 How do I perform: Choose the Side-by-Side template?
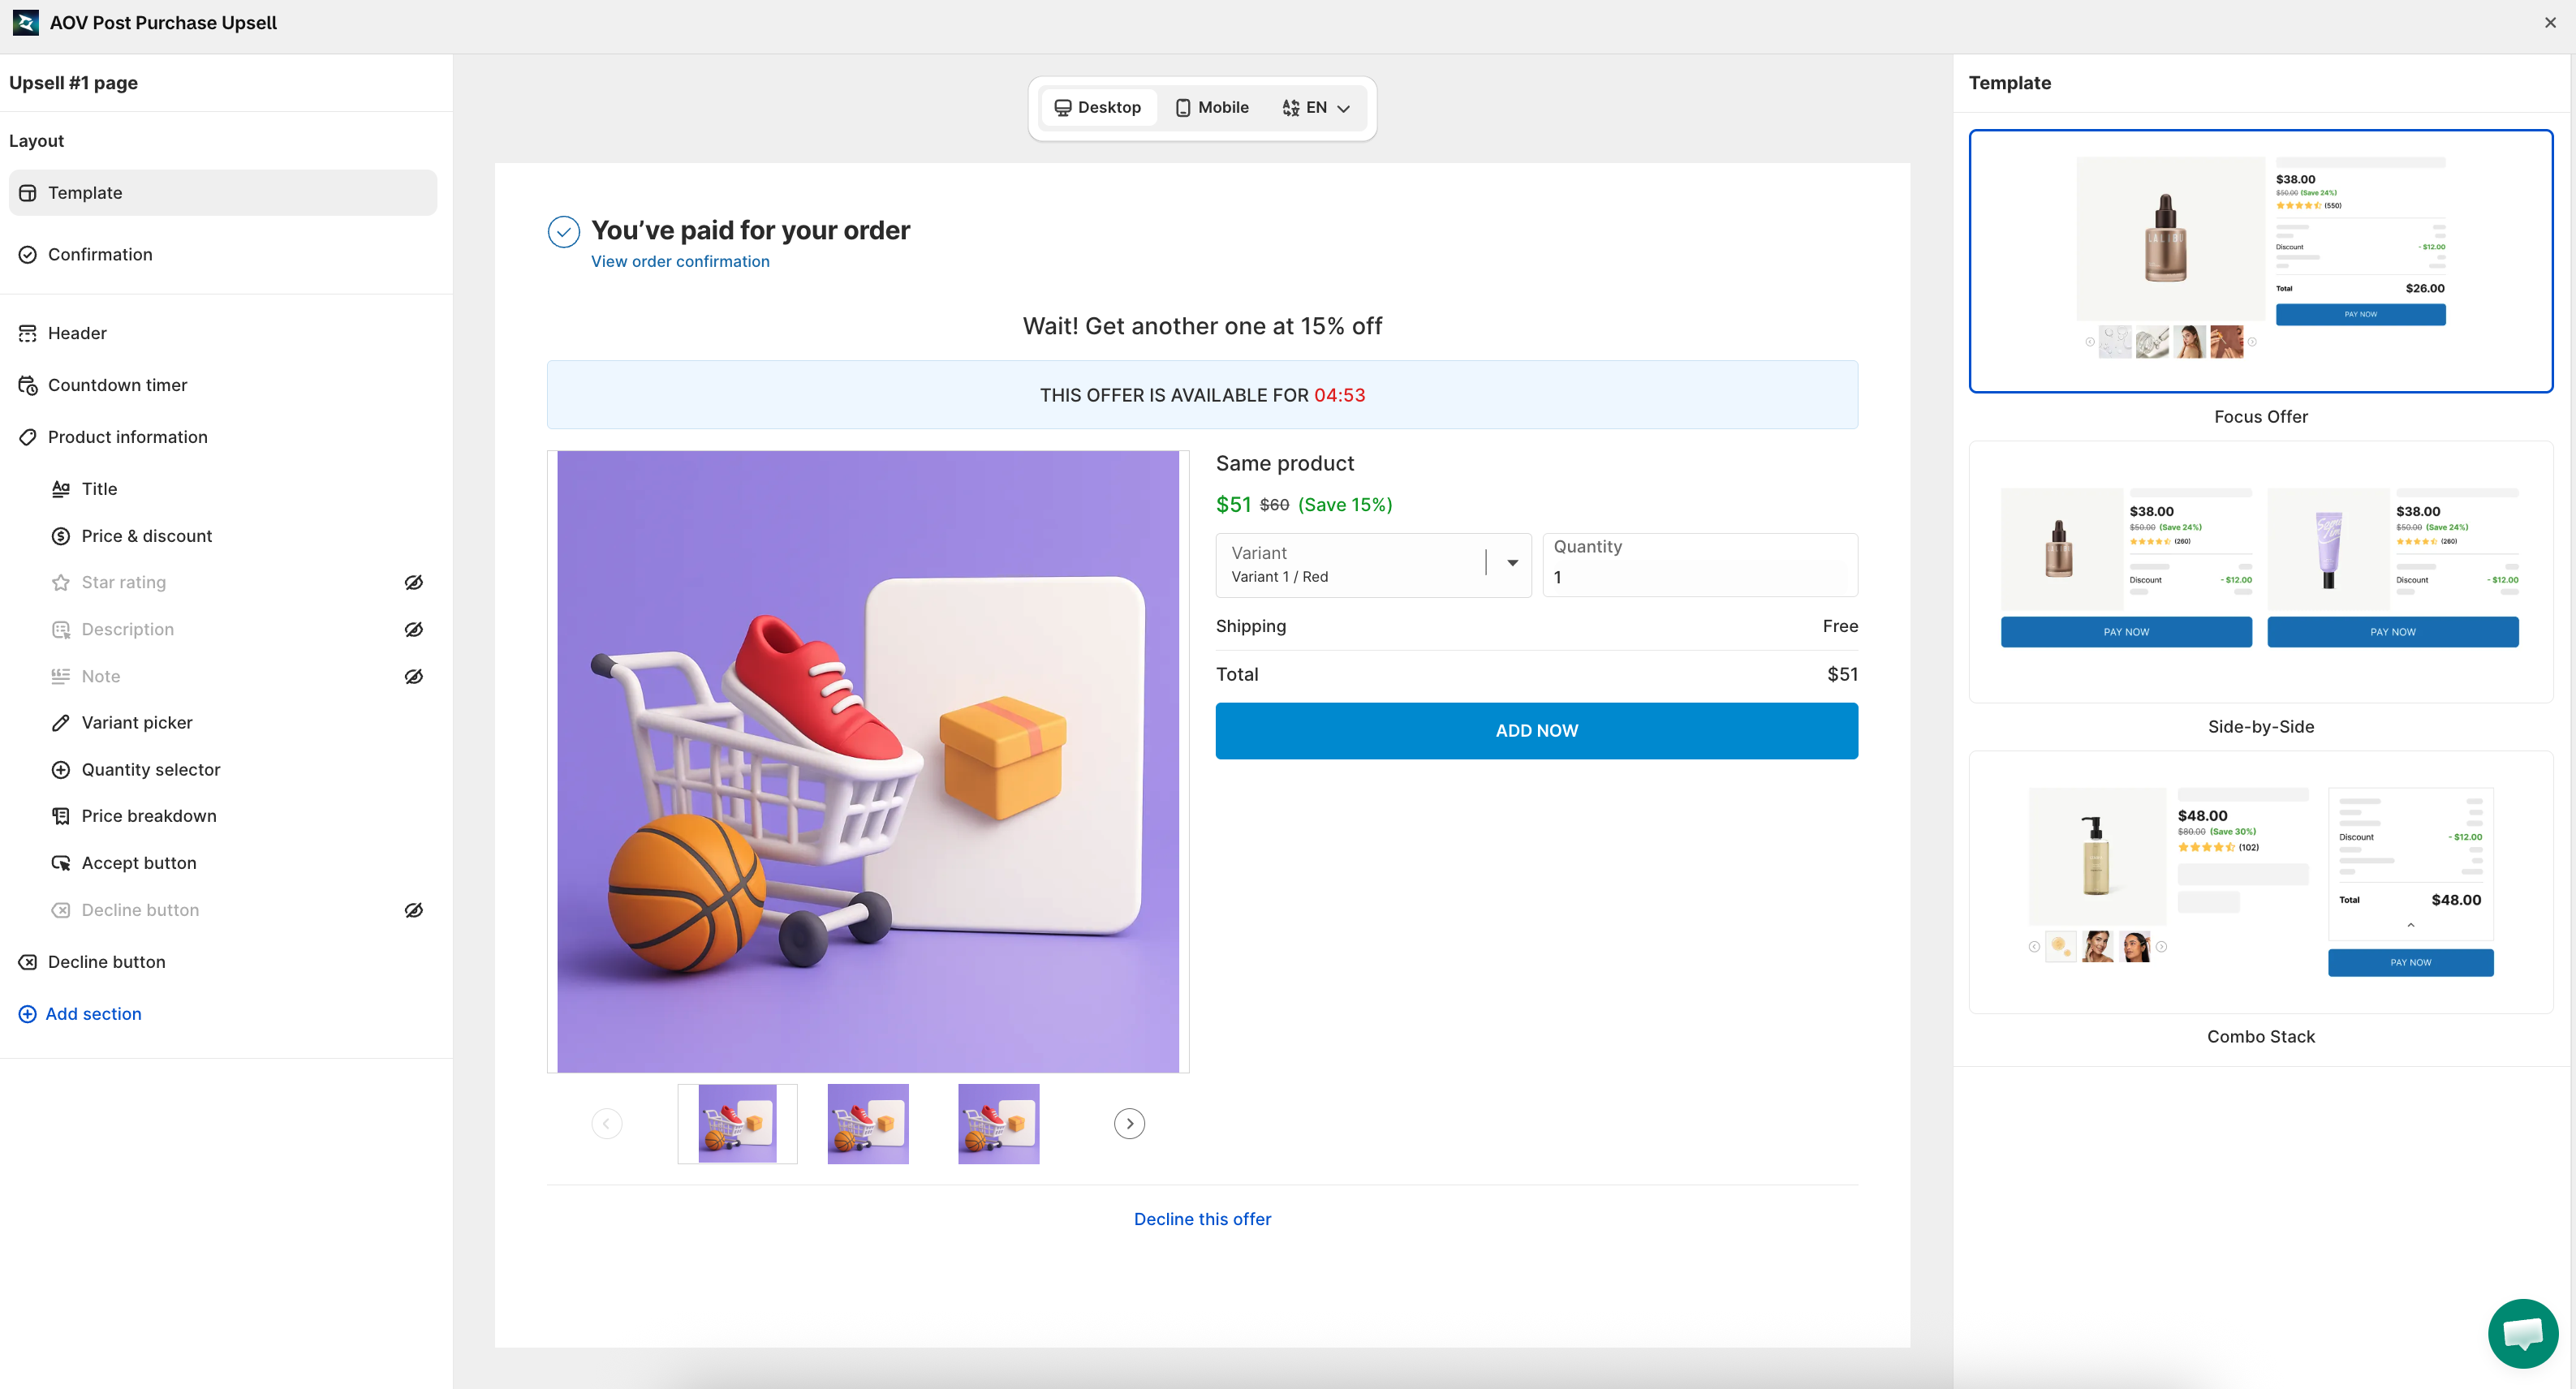point(2260,572)
